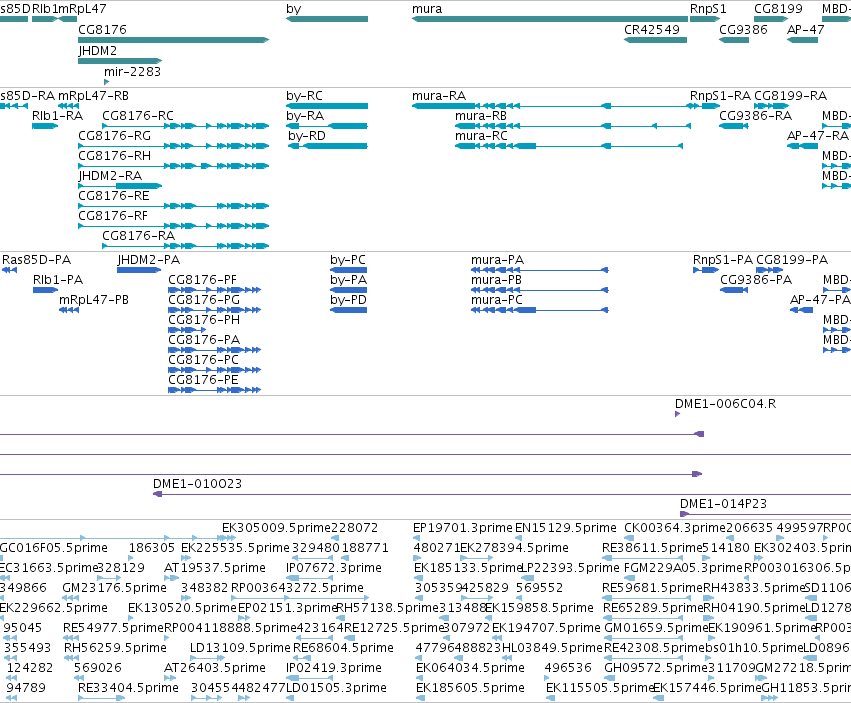Viewport: 851px width, 703px height.
Task: Select the CG8176-RE transcript label
Action: [x=114, y=196]
